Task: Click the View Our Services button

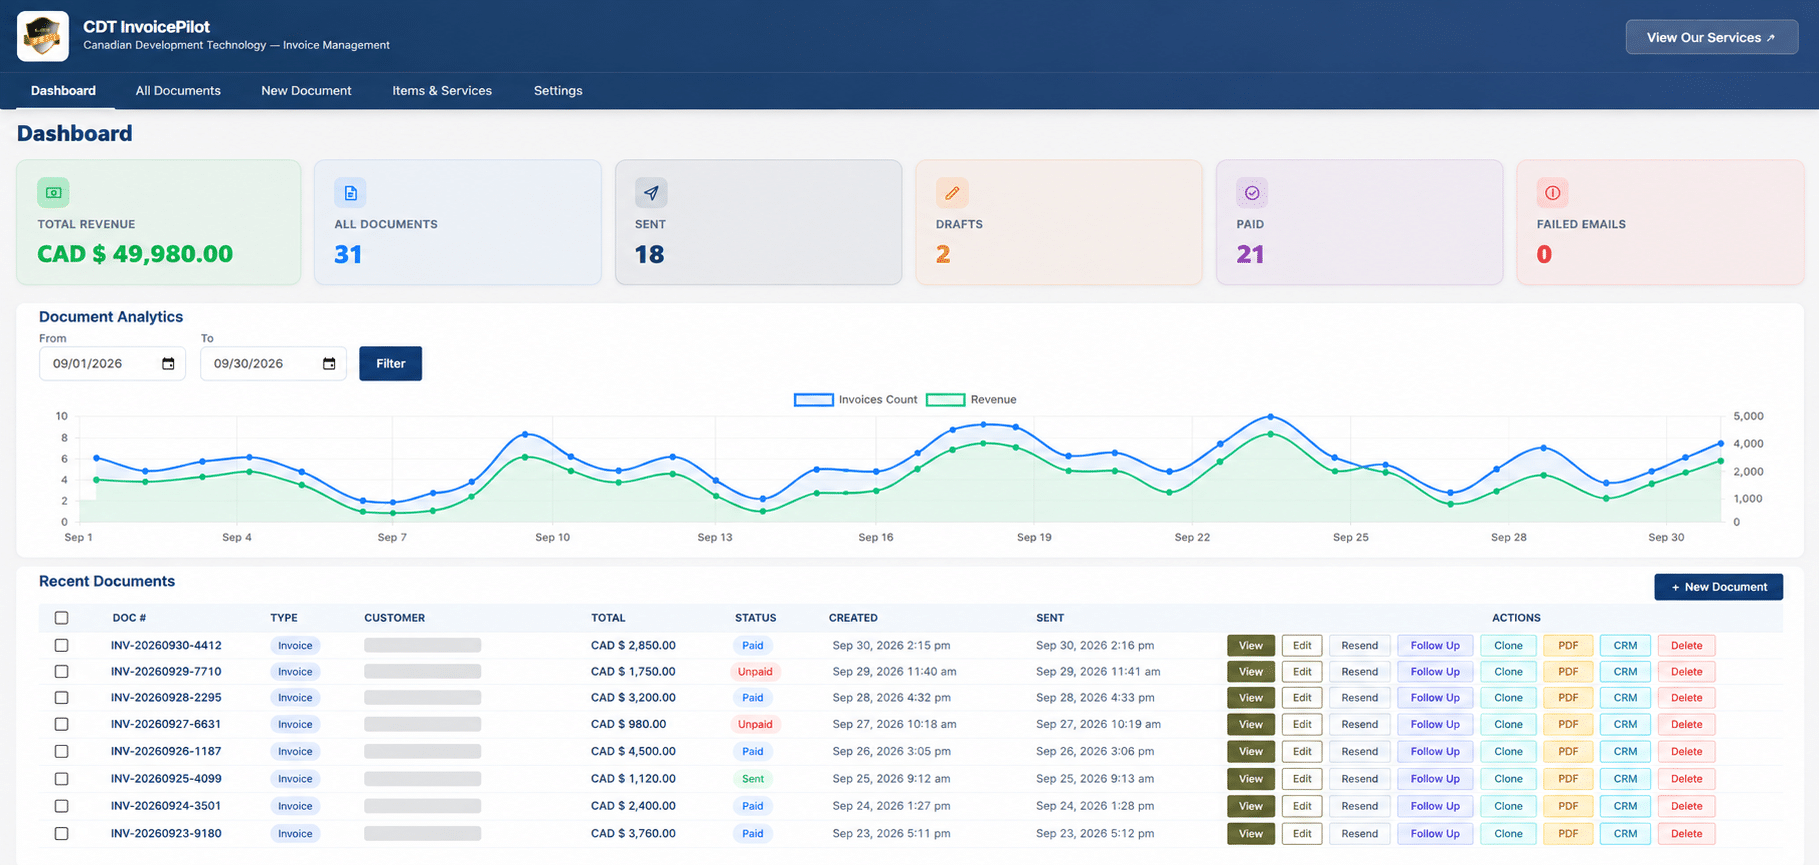Action: [1711, 37]
